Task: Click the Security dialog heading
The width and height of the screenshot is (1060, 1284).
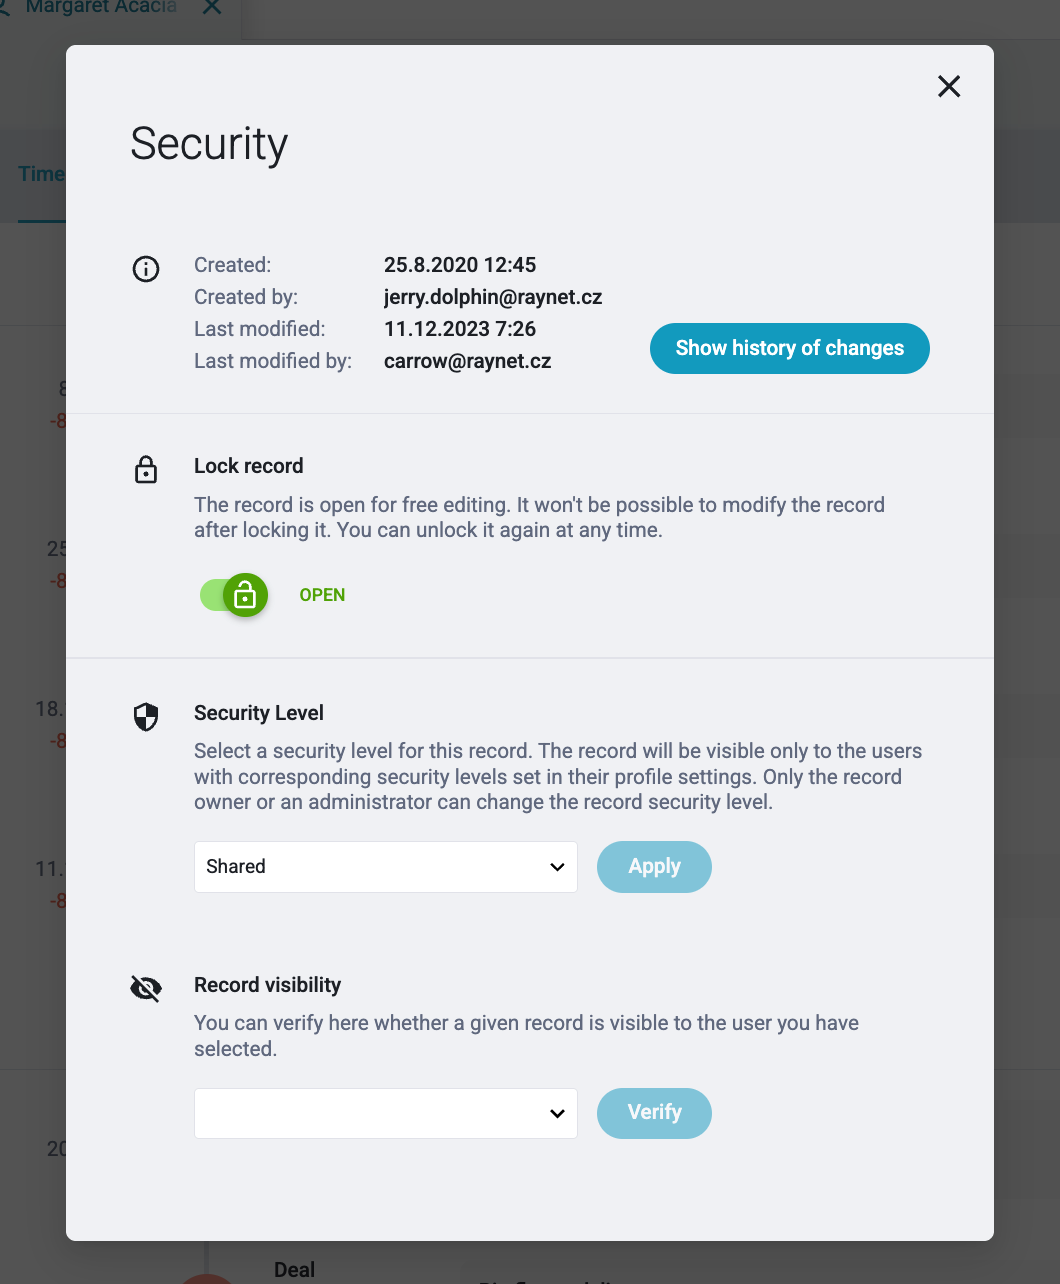Action: coord(209,144)
